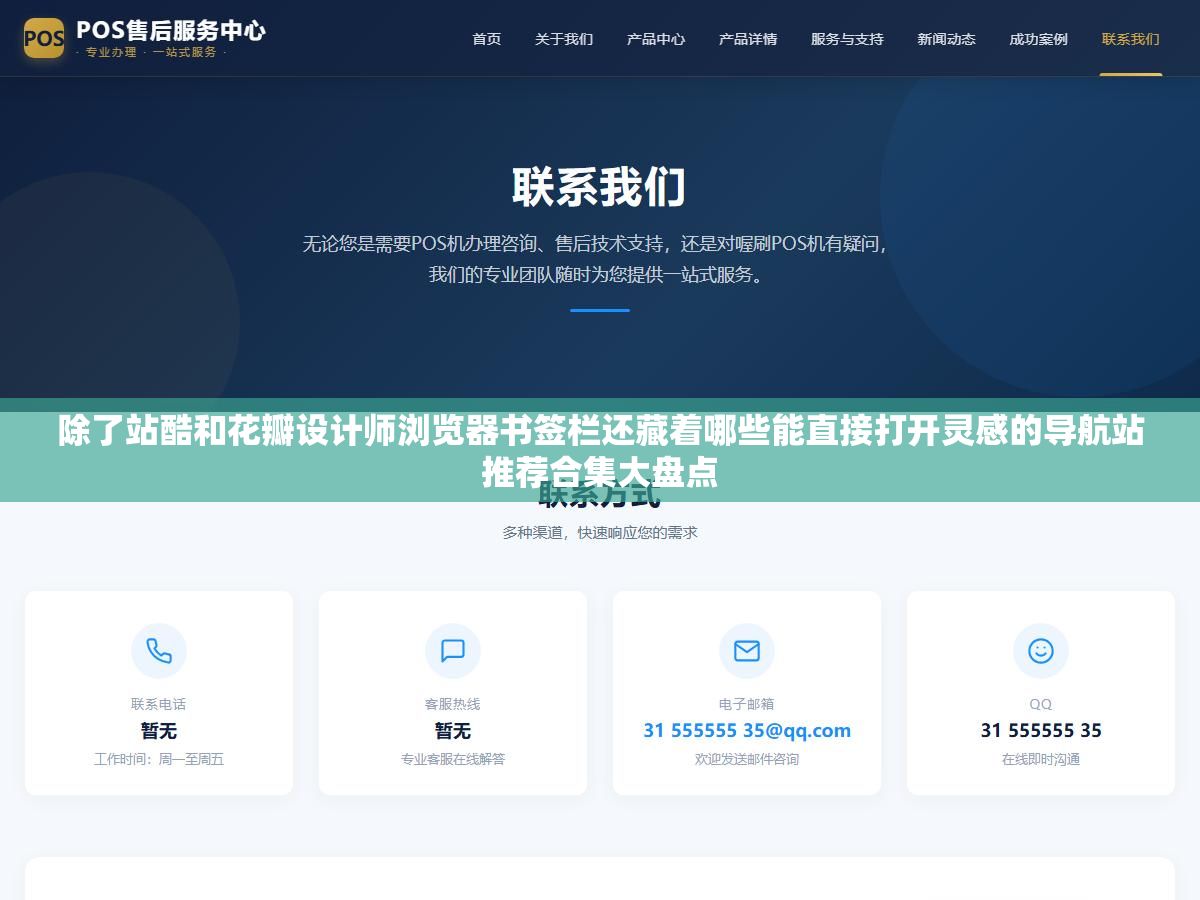Open 产品中心 menu item
This screenshot has height=900, width=1200.
click(656, 39)
